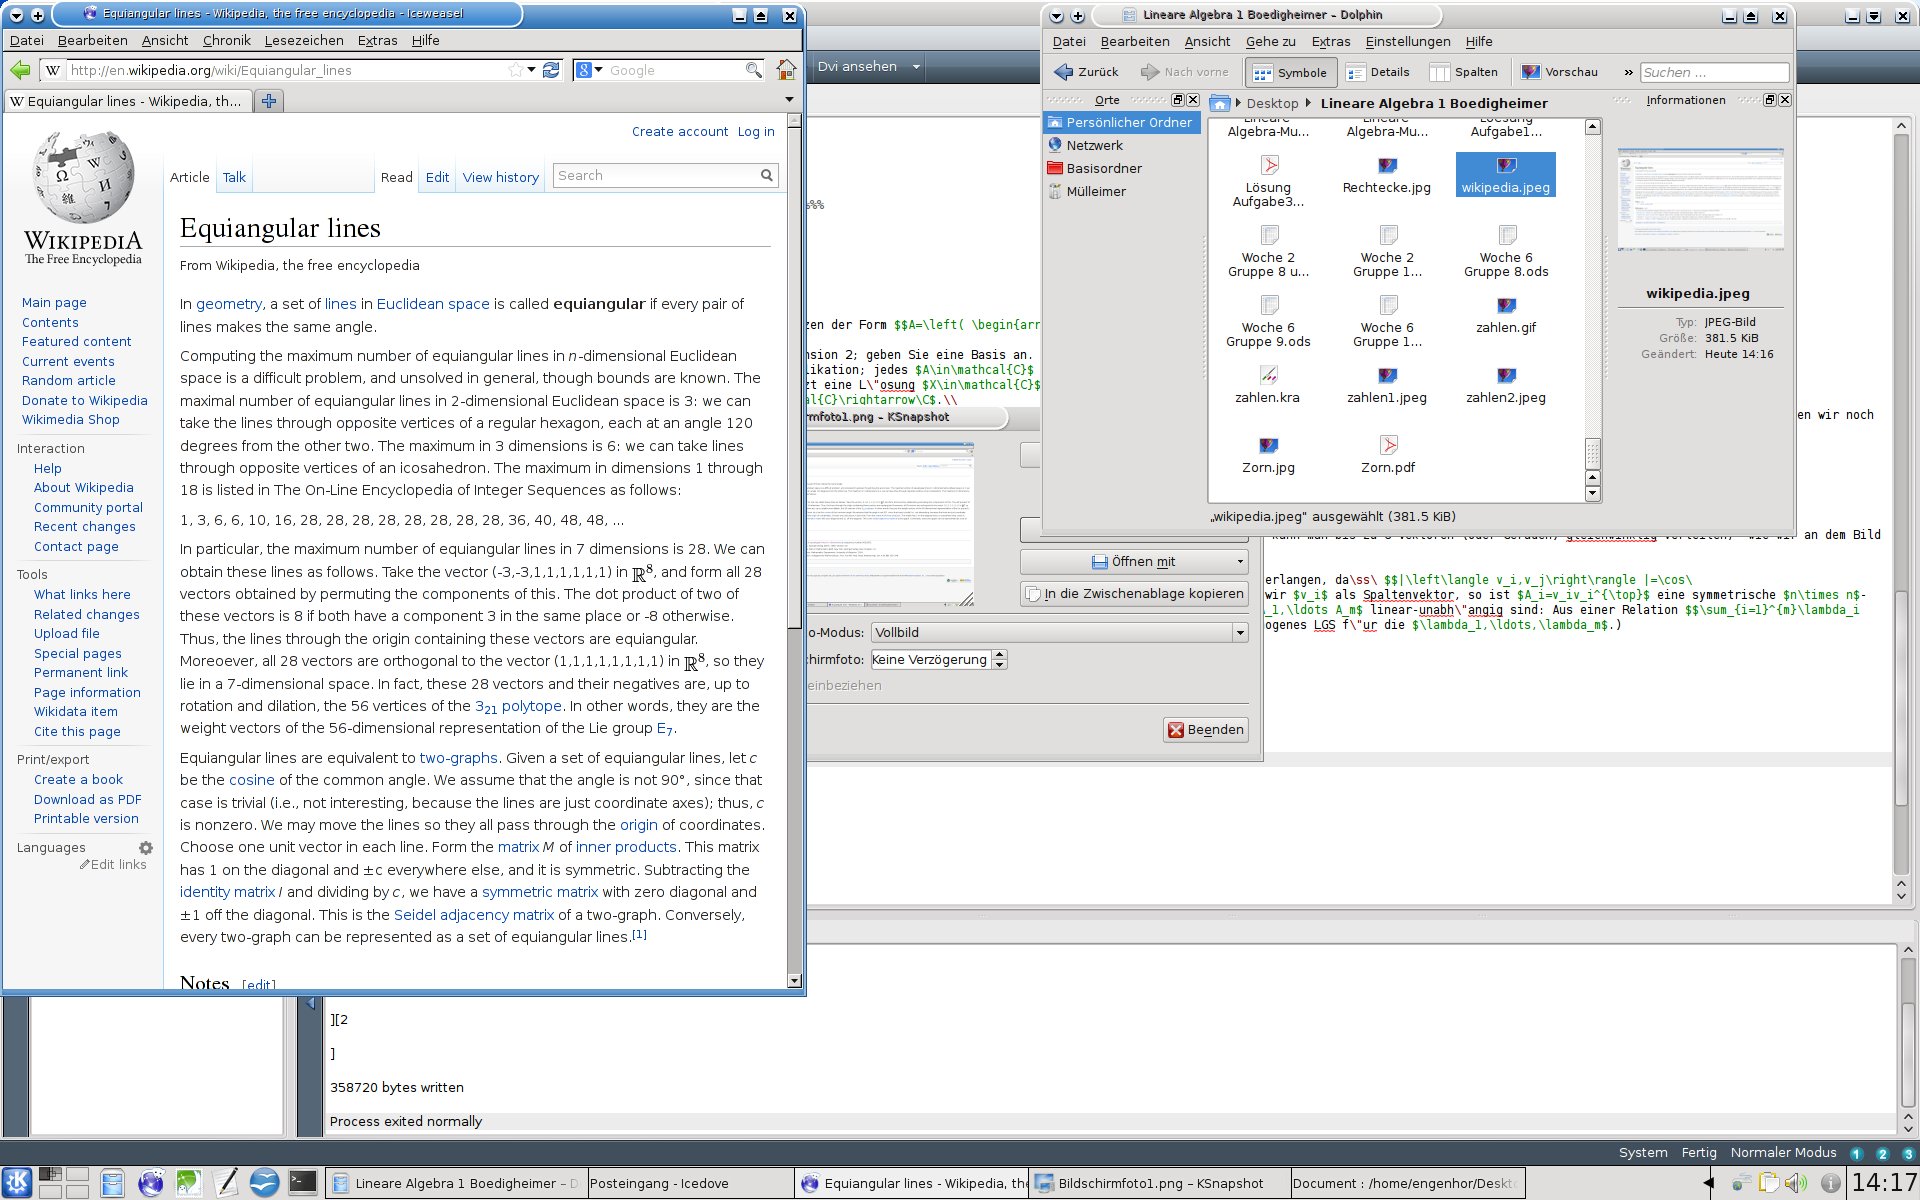Open Random article in Wikipedia sidebar
The image size is (1920, 1200).
click(x=69, y=380)
